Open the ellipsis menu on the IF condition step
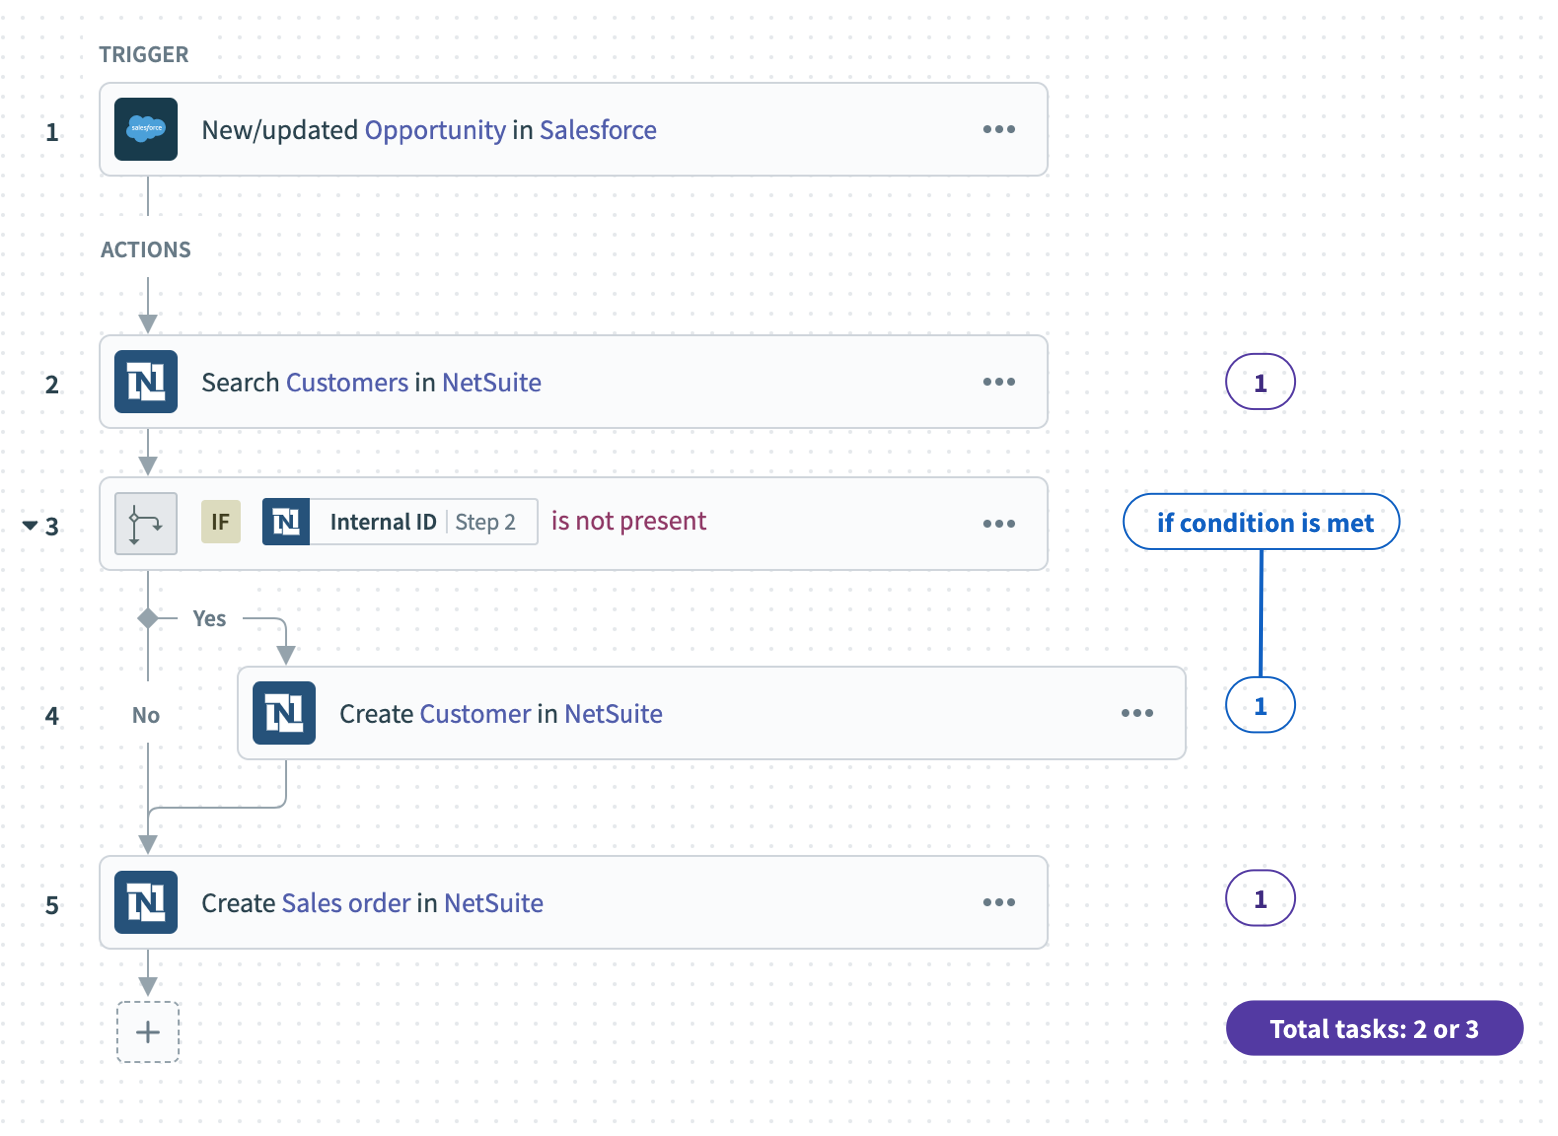 tap(998, 523)
